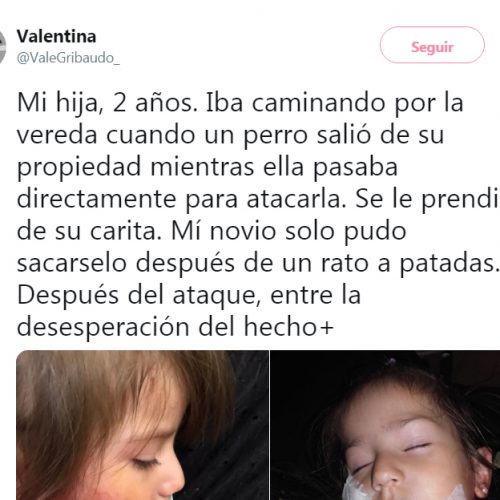This screenshot has height=500, width=500.
Task: Click the final line 'desesperación del hecho+'
Action: tap(175, 327)
